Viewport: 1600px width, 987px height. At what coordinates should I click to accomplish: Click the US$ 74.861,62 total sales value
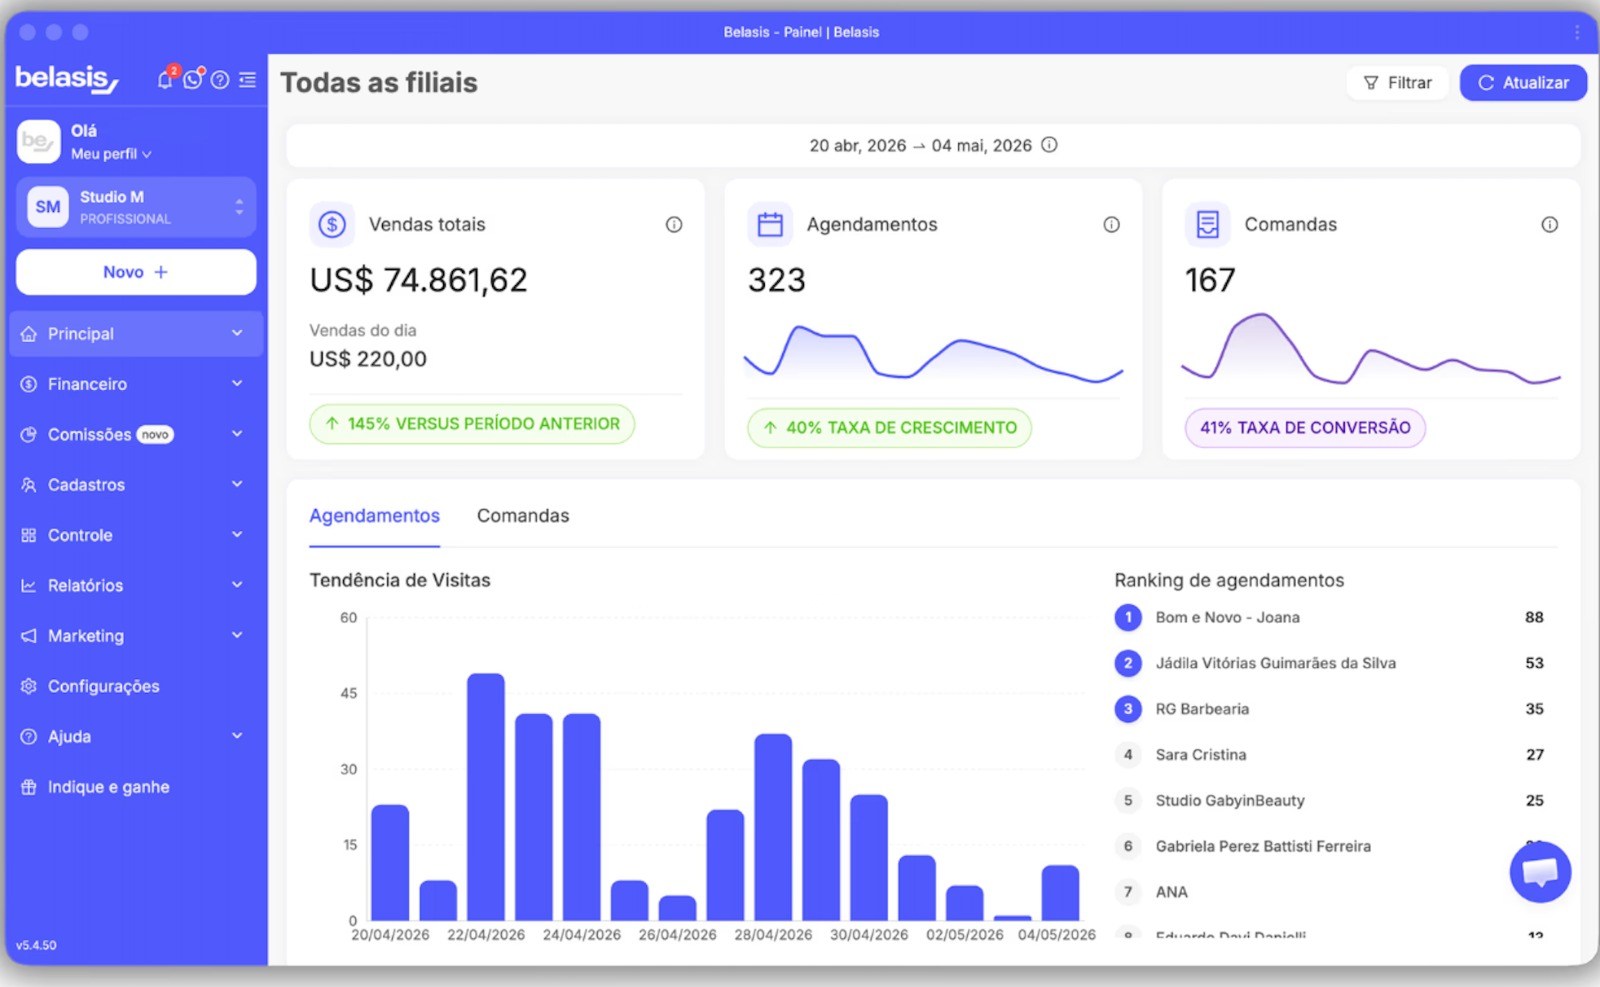pyautogui.click(x=418, y=280)
